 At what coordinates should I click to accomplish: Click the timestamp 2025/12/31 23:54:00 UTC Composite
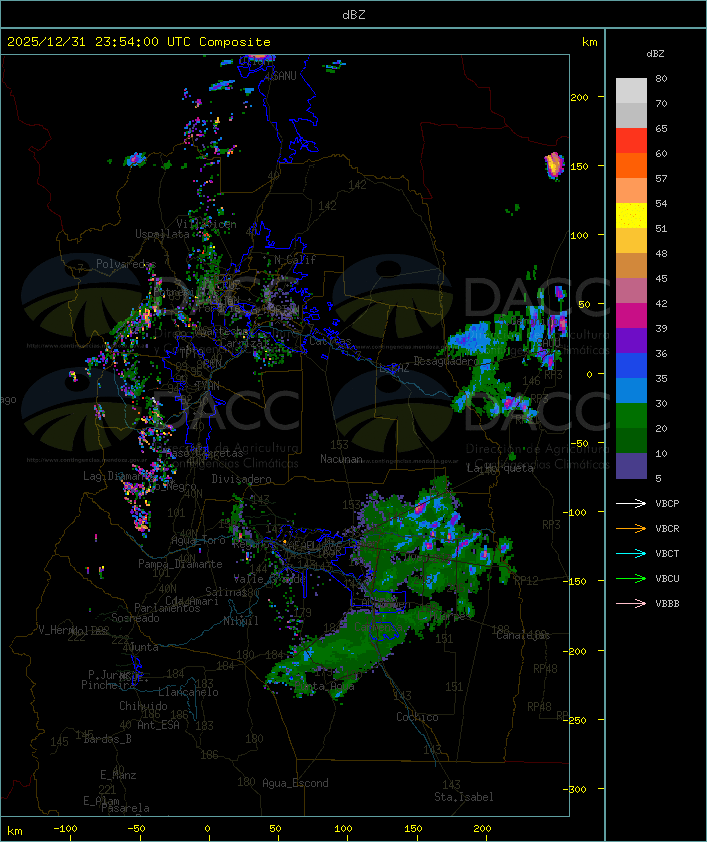click(x=139, y=42)
